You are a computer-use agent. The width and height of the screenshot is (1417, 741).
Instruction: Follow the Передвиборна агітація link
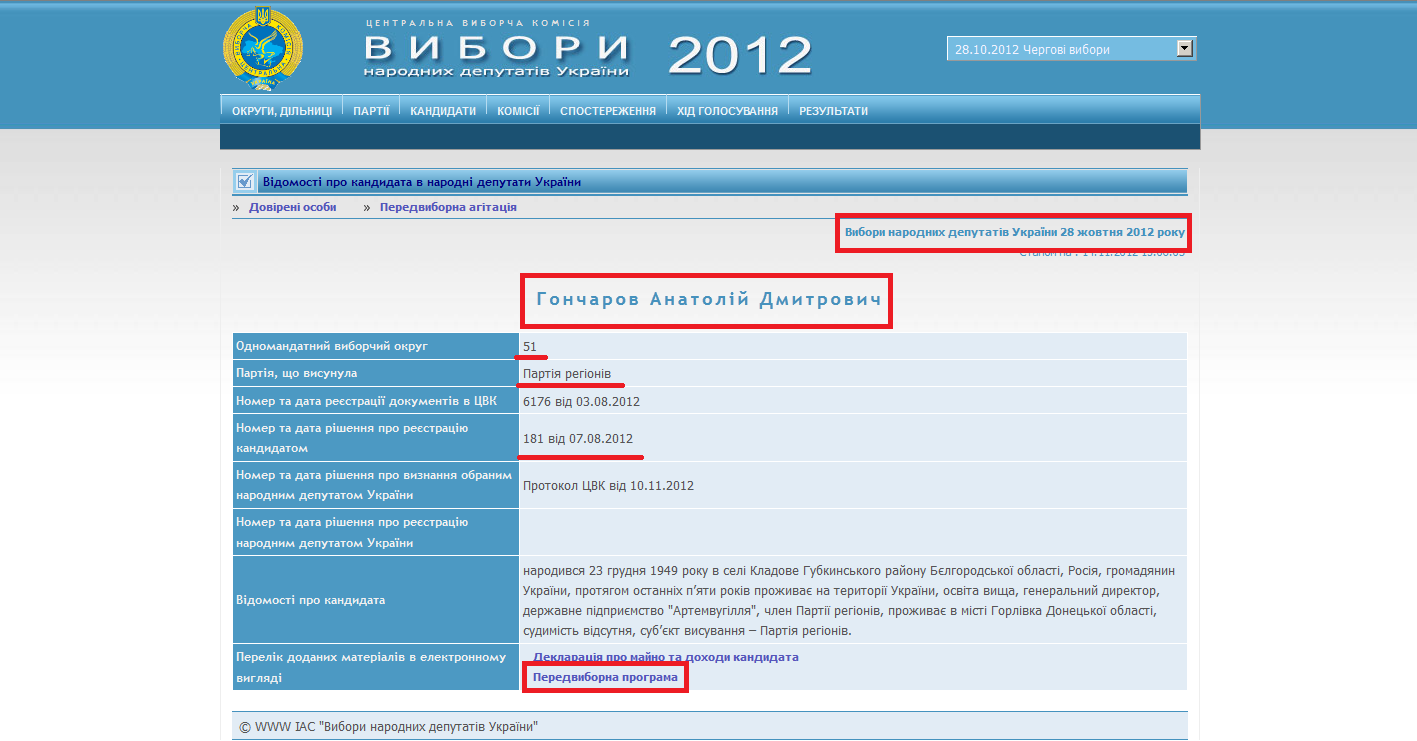coord(448,207)
